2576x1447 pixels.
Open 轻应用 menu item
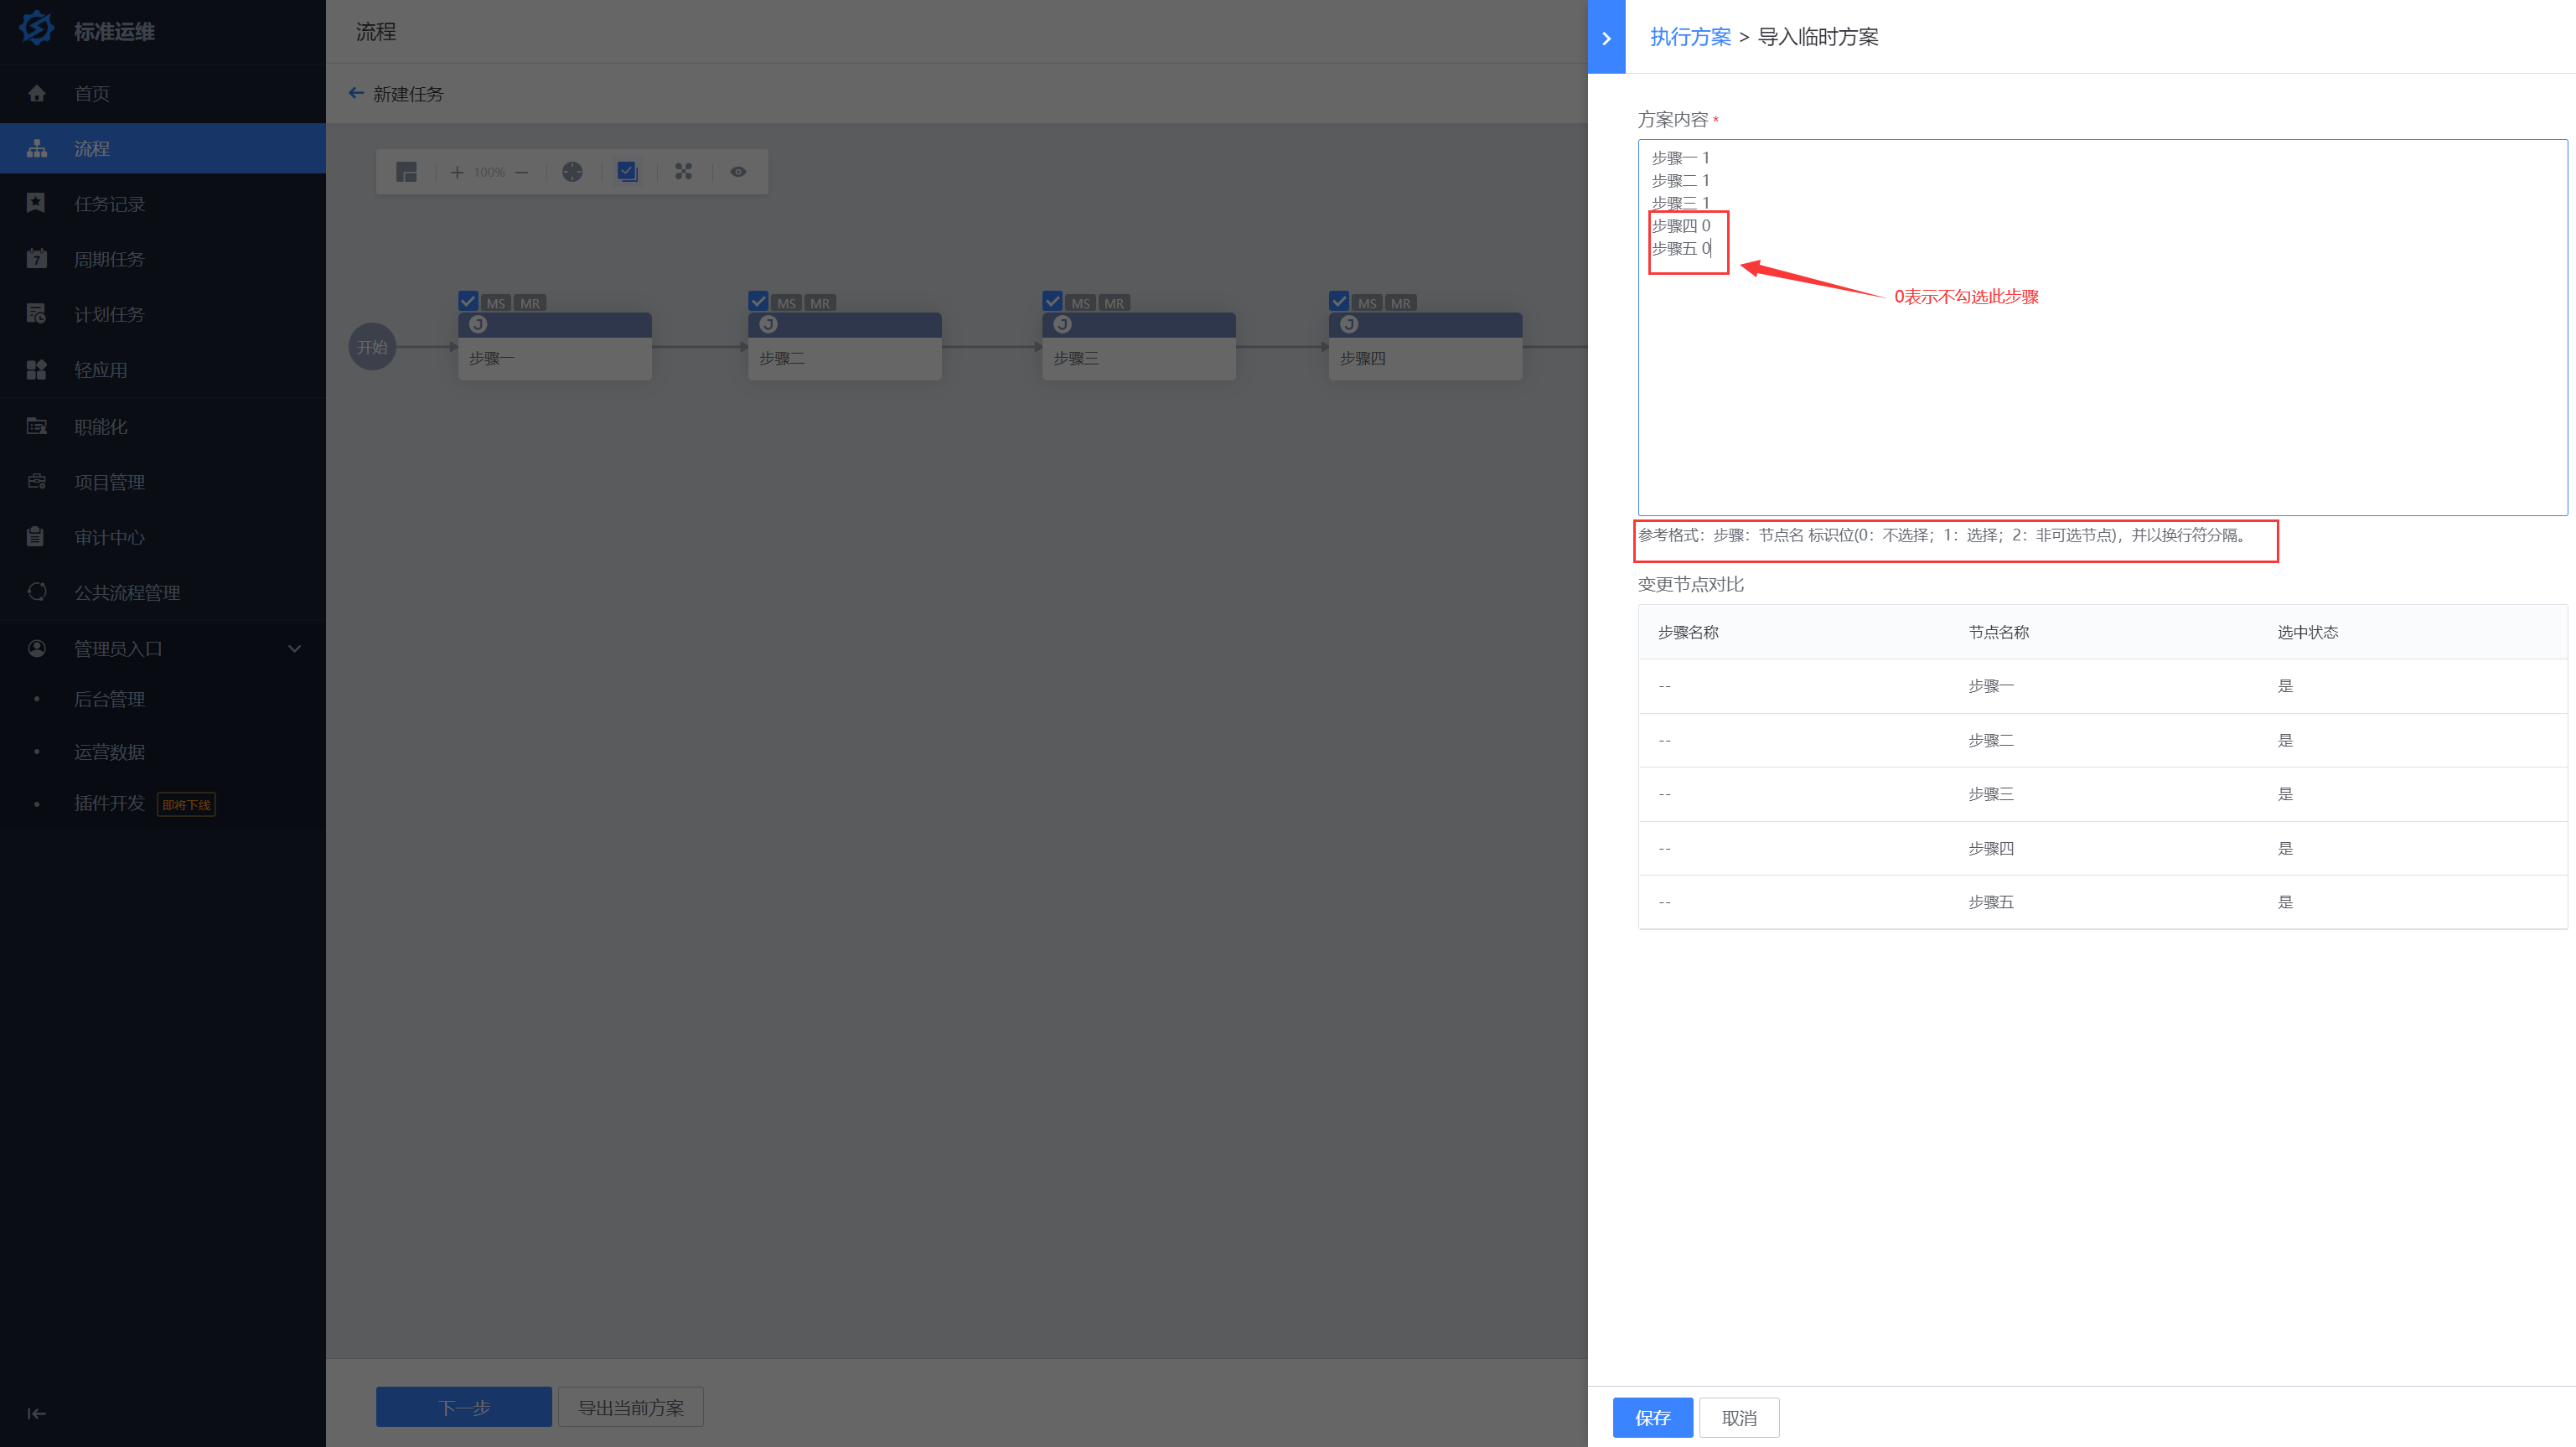[101, 370]
